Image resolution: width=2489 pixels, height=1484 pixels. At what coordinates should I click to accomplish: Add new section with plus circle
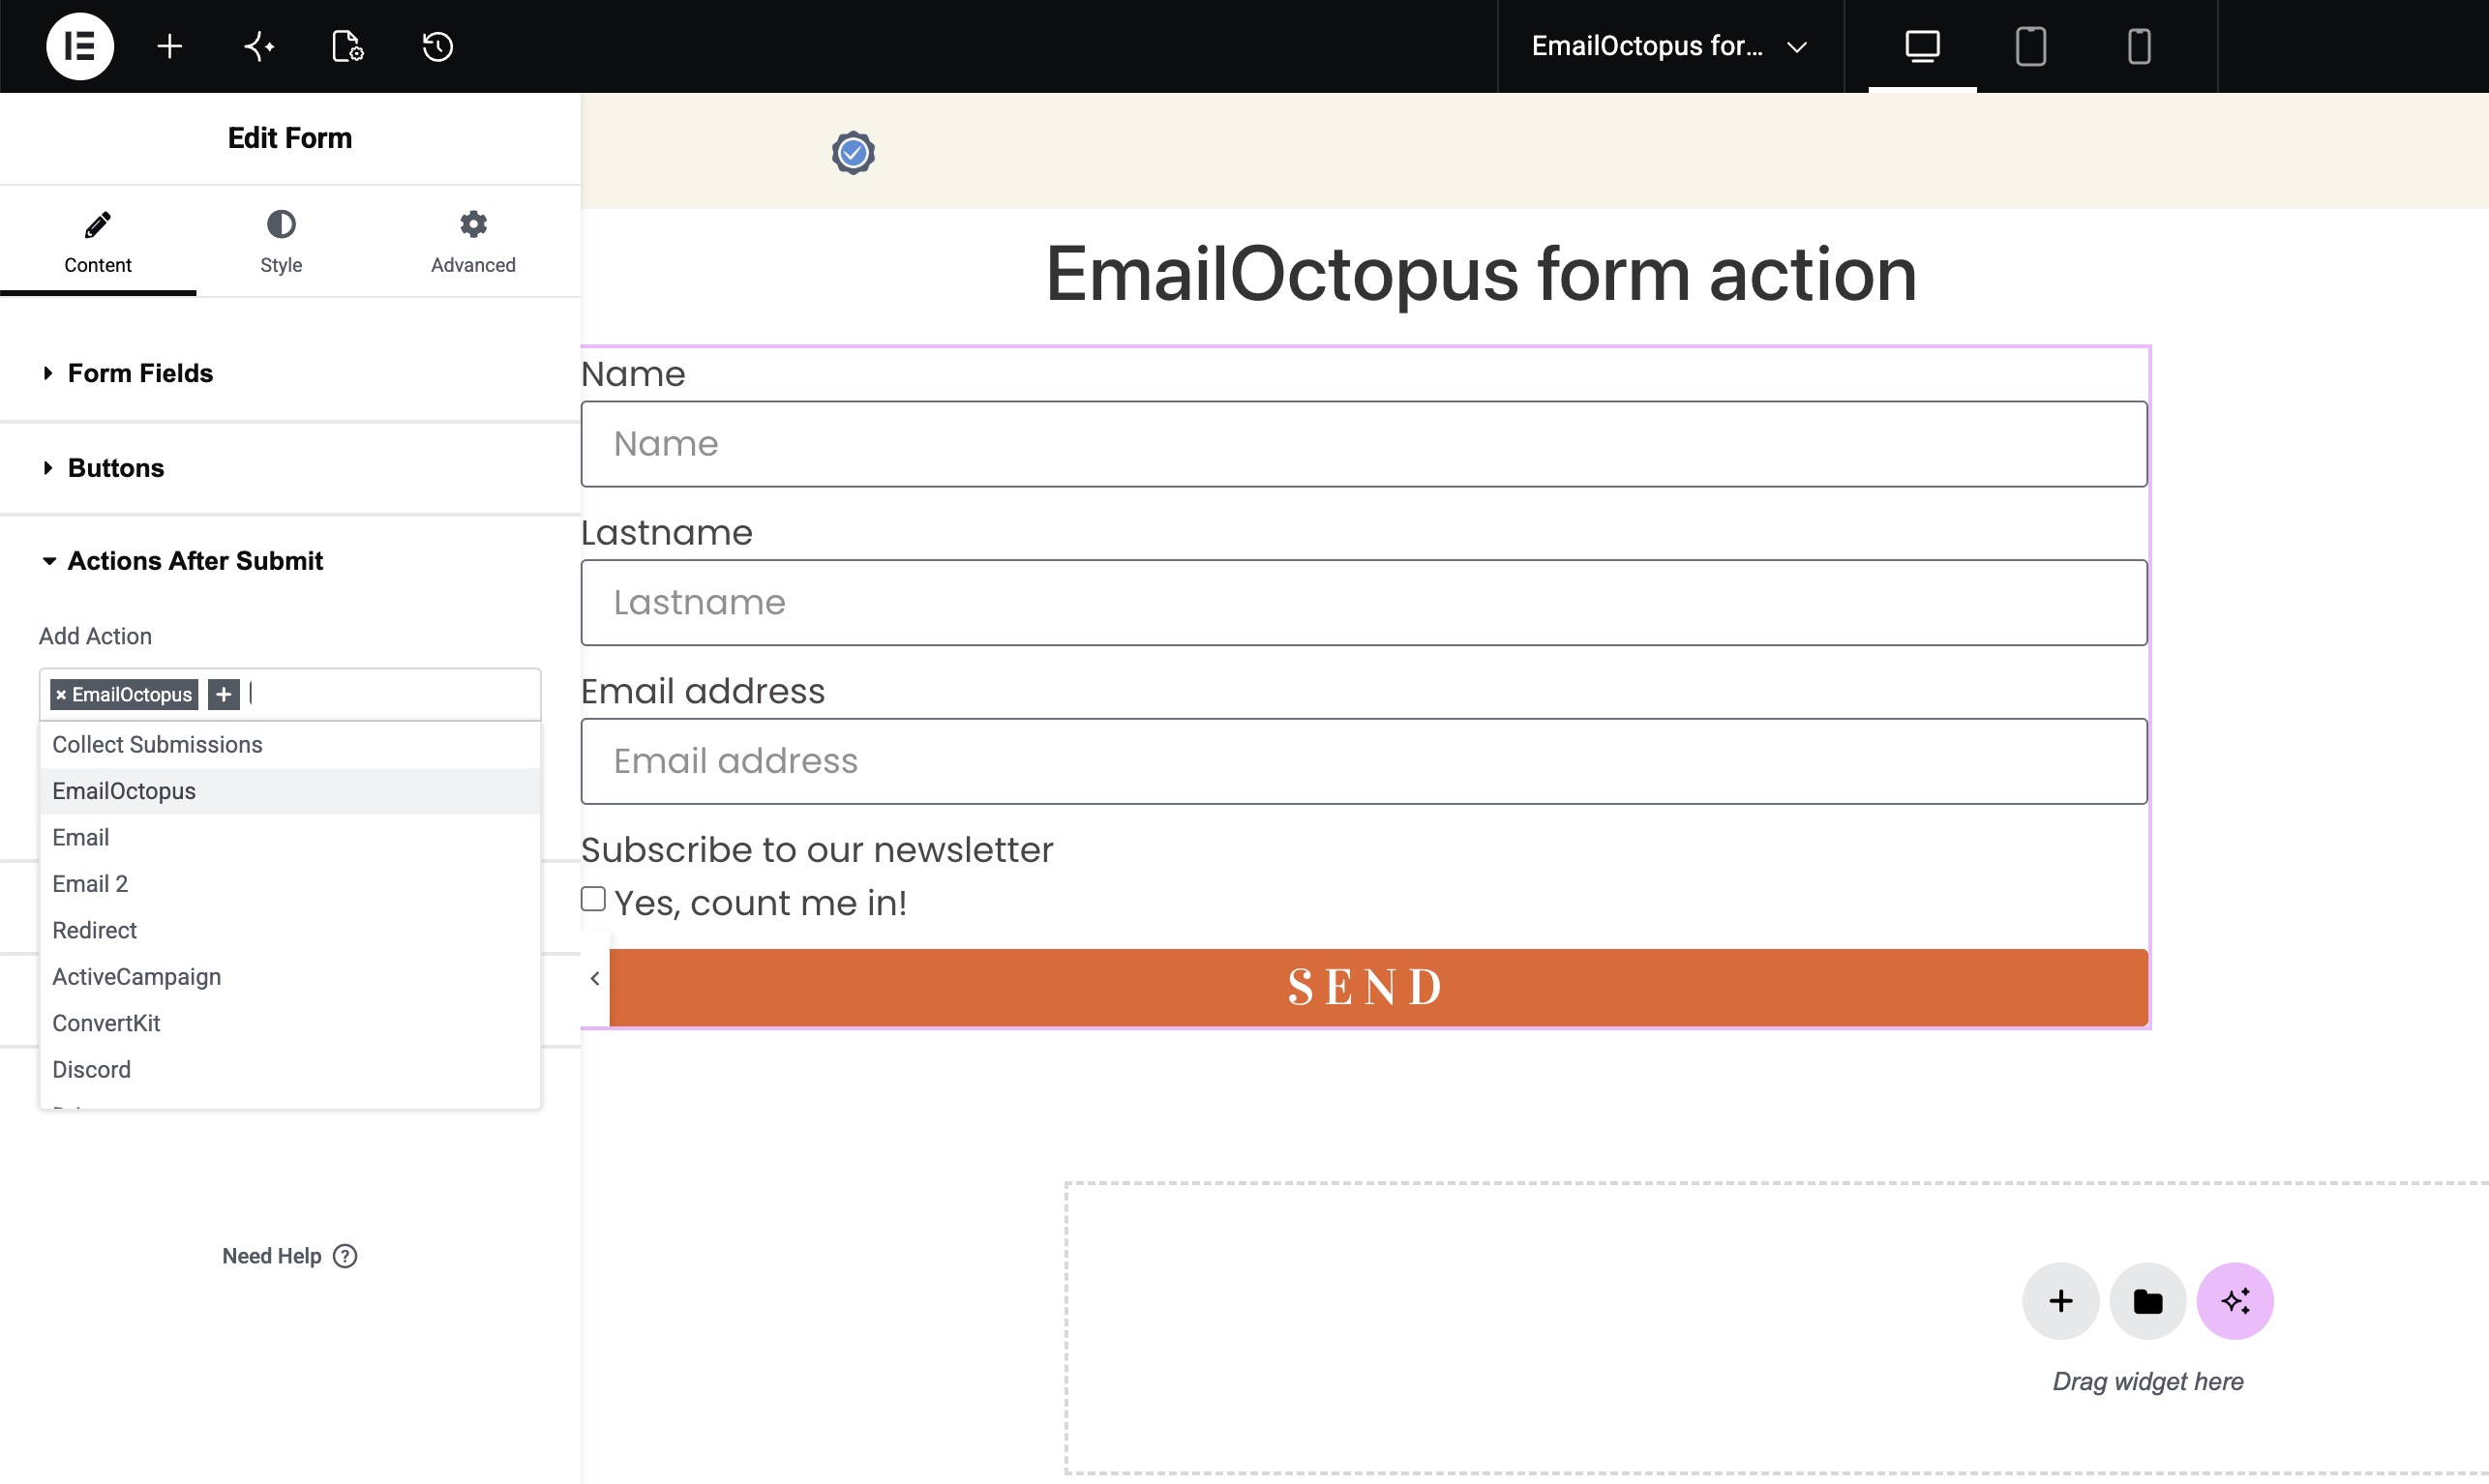2060,1301
